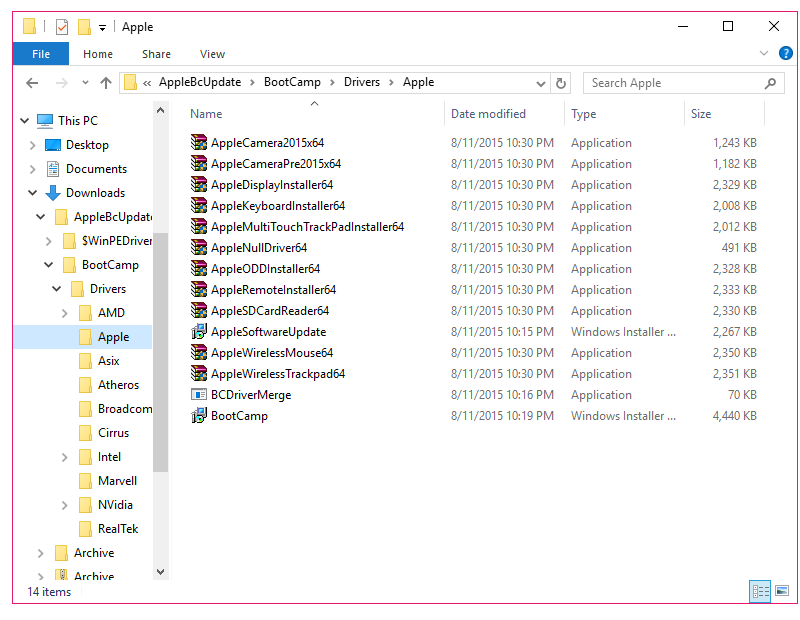Viewport: 800px width, 620px height.
Task: Switch to large thumbnails view icon
Action: (782, 591)
